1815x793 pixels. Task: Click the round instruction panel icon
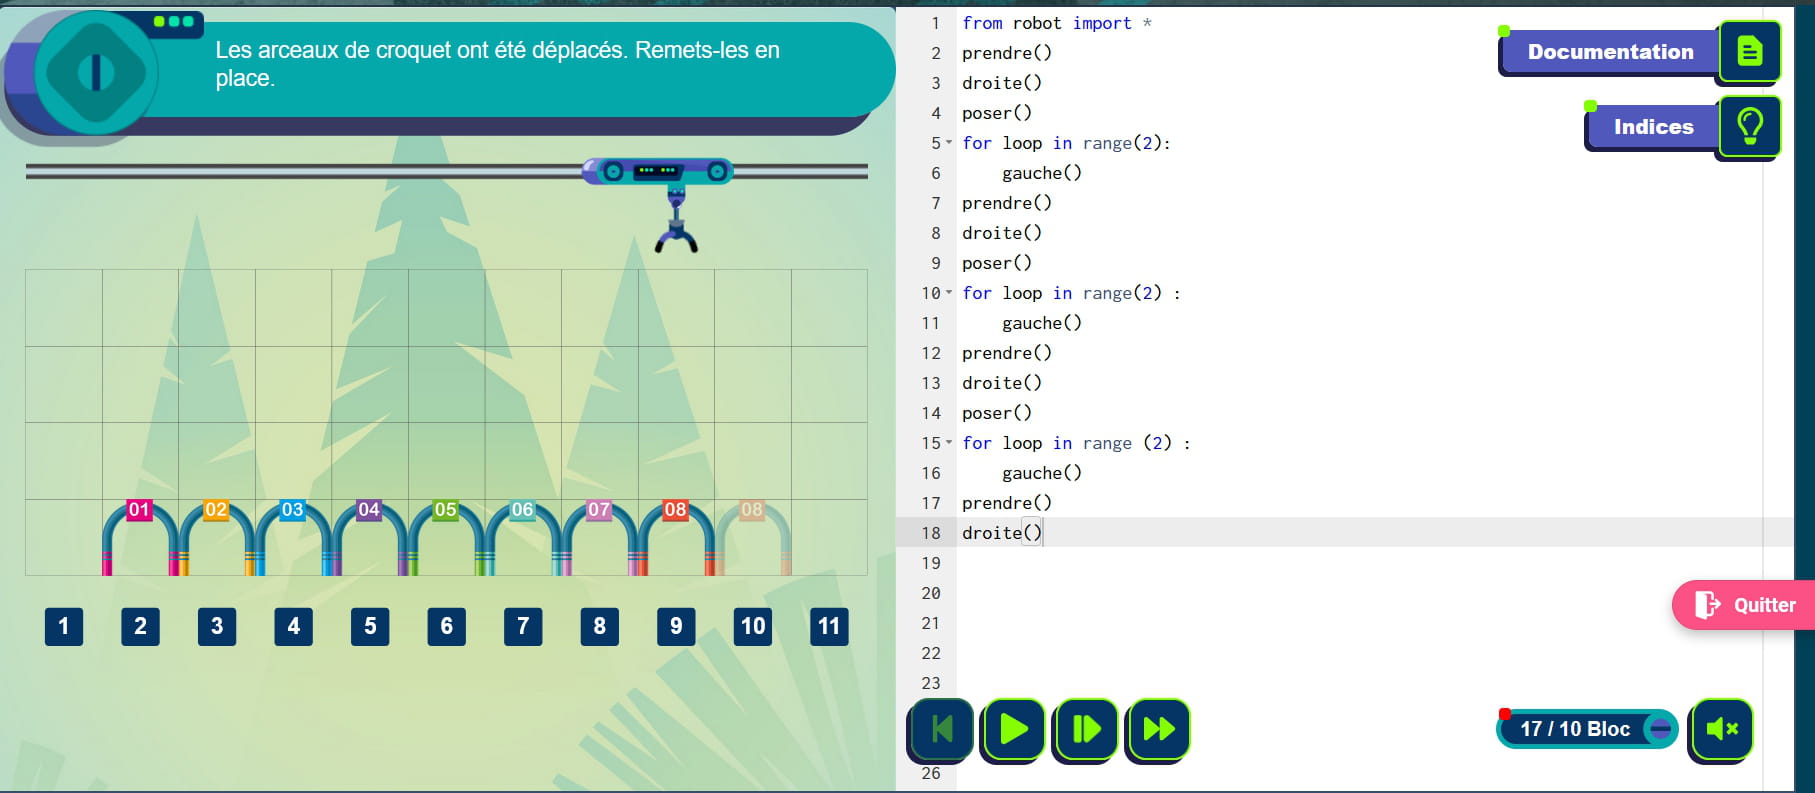pyautogui.click(x=96, y=72)
